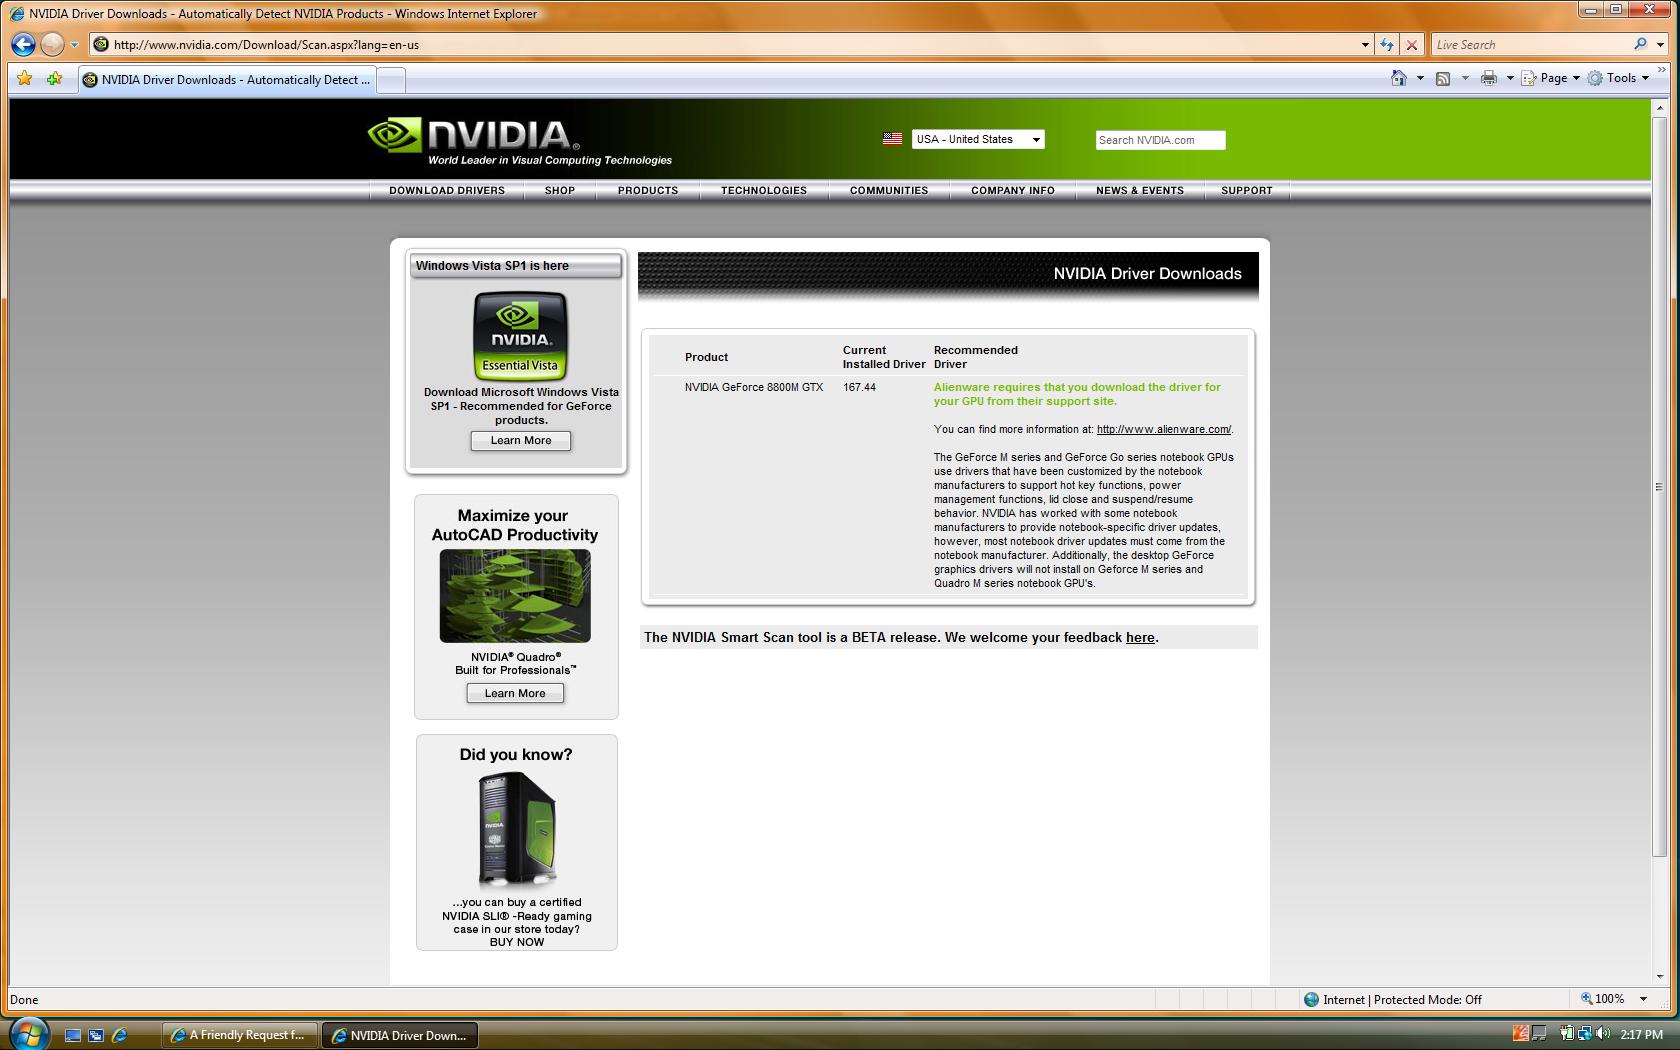Open the SUPPORT nav item
Viewport: 1680px width, 1050px height.
1247,190
